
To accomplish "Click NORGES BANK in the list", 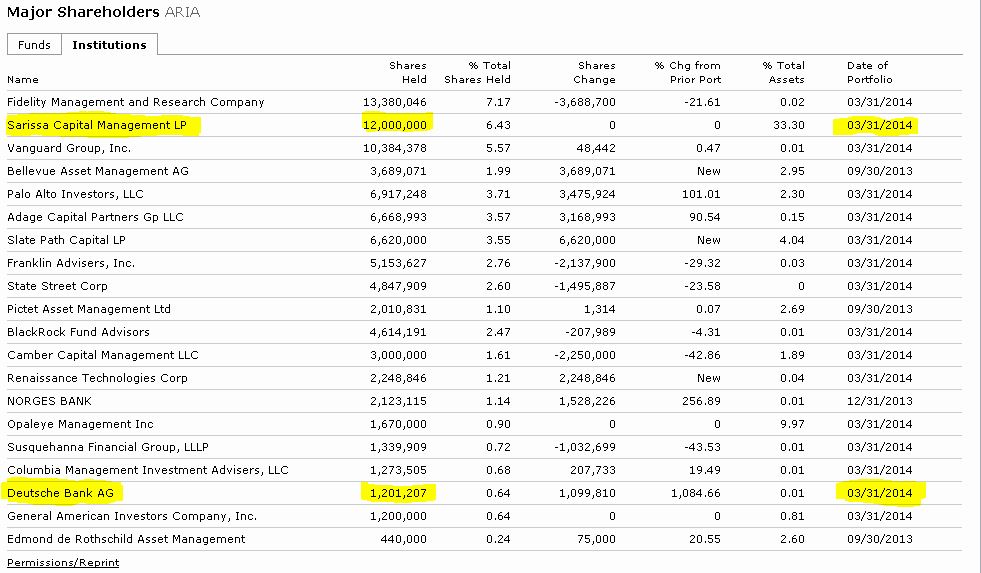I will (x=49, y=401).
